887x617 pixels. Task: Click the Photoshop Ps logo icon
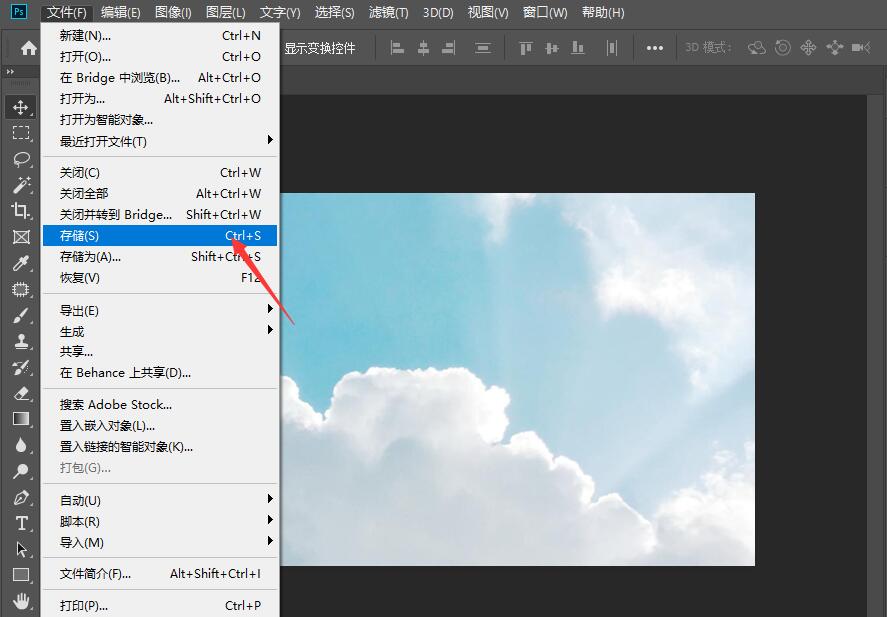pos(19,12)
